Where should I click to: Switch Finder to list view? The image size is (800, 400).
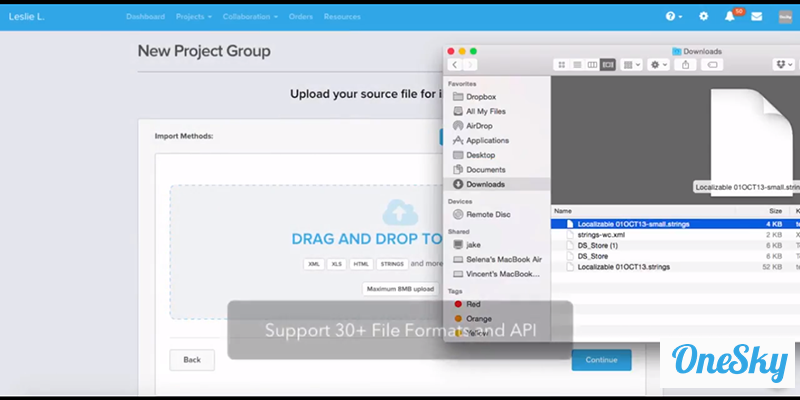[577, 65]
